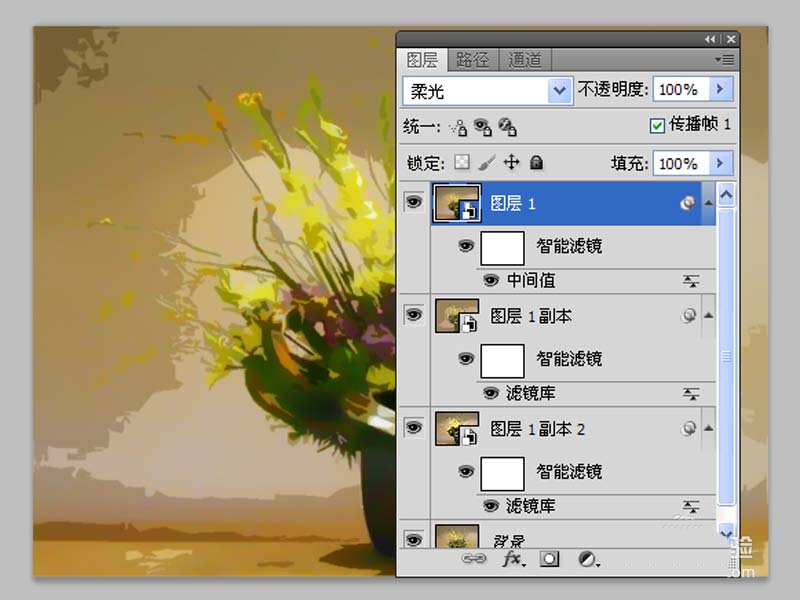This screenshot has width=800, height=600.
Task: Click the lock all padlock icon
Action: pyautogui.click(x=536, y=162)
